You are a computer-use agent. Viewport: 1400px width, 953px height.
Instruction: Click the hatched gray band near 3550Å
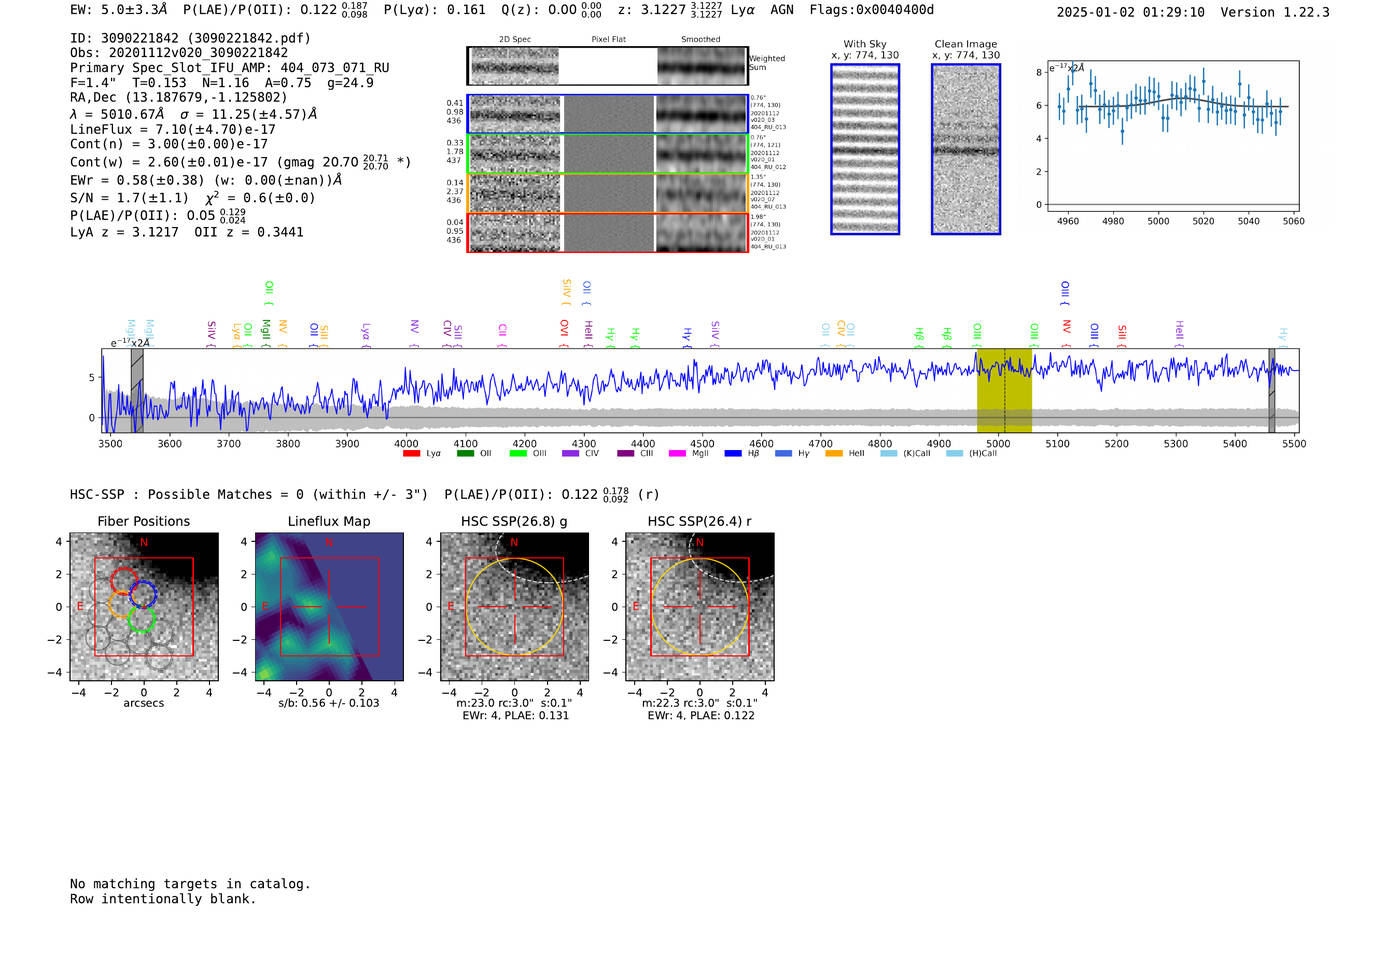coord(137,391)
